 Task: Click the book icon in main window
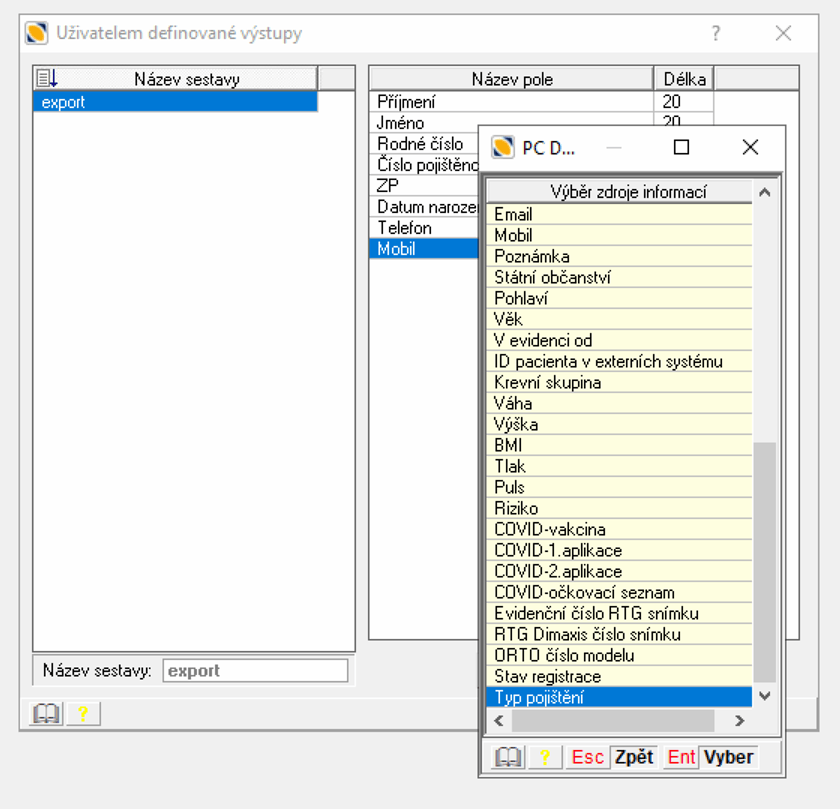pyautogui.click(x=46, y=713)
